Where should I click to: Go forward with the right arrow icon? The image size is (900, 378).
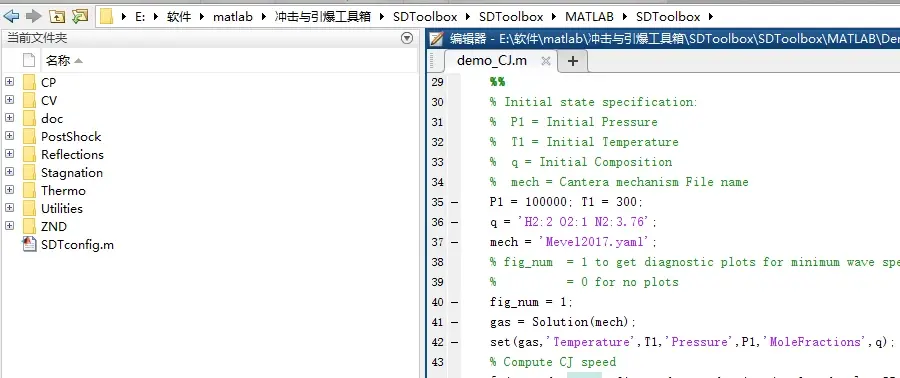click(34, 16)
